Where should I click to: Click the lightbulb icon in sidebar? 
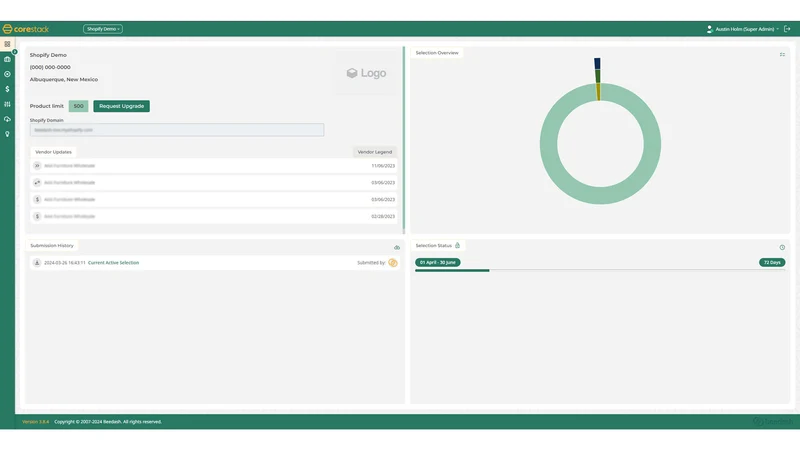click(7, 134)
